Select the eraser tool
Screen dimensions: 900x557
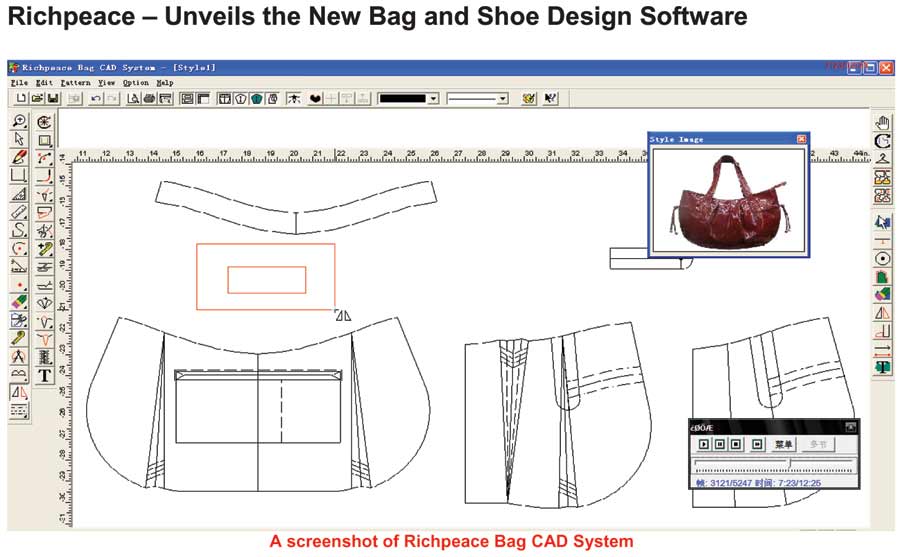[x=19, y=302]
